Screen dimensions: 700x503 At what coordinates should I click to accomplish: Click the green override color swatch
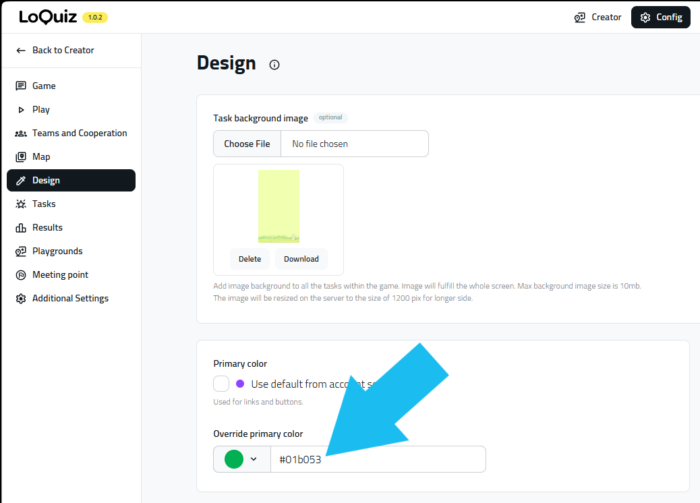coord(234,459)
